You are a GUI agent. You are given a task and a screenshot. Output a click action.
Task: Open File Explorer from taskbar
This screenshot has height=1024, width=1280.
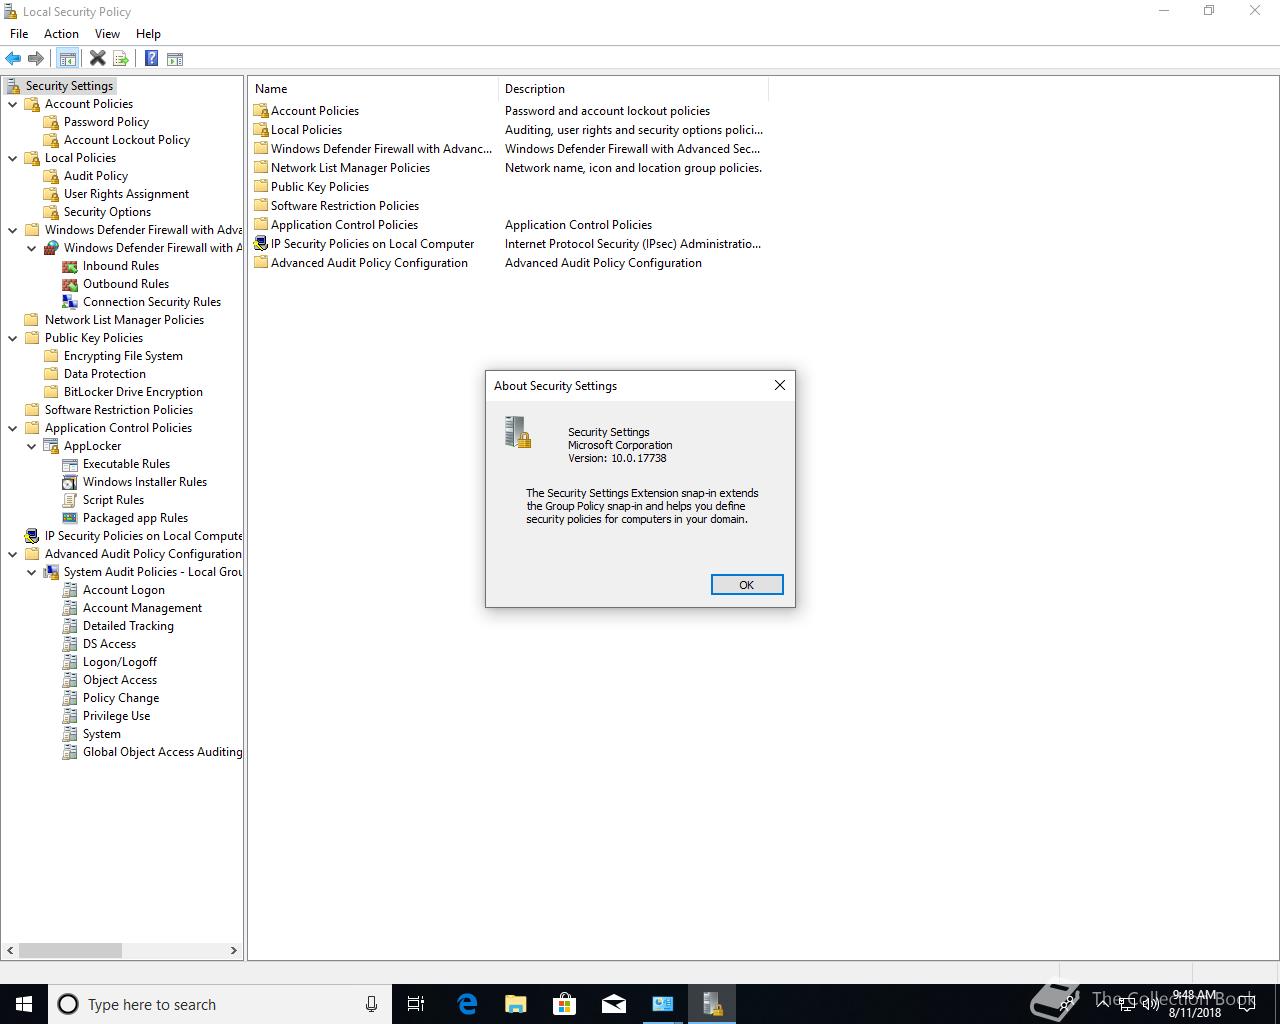click(x=516, y=1004)
